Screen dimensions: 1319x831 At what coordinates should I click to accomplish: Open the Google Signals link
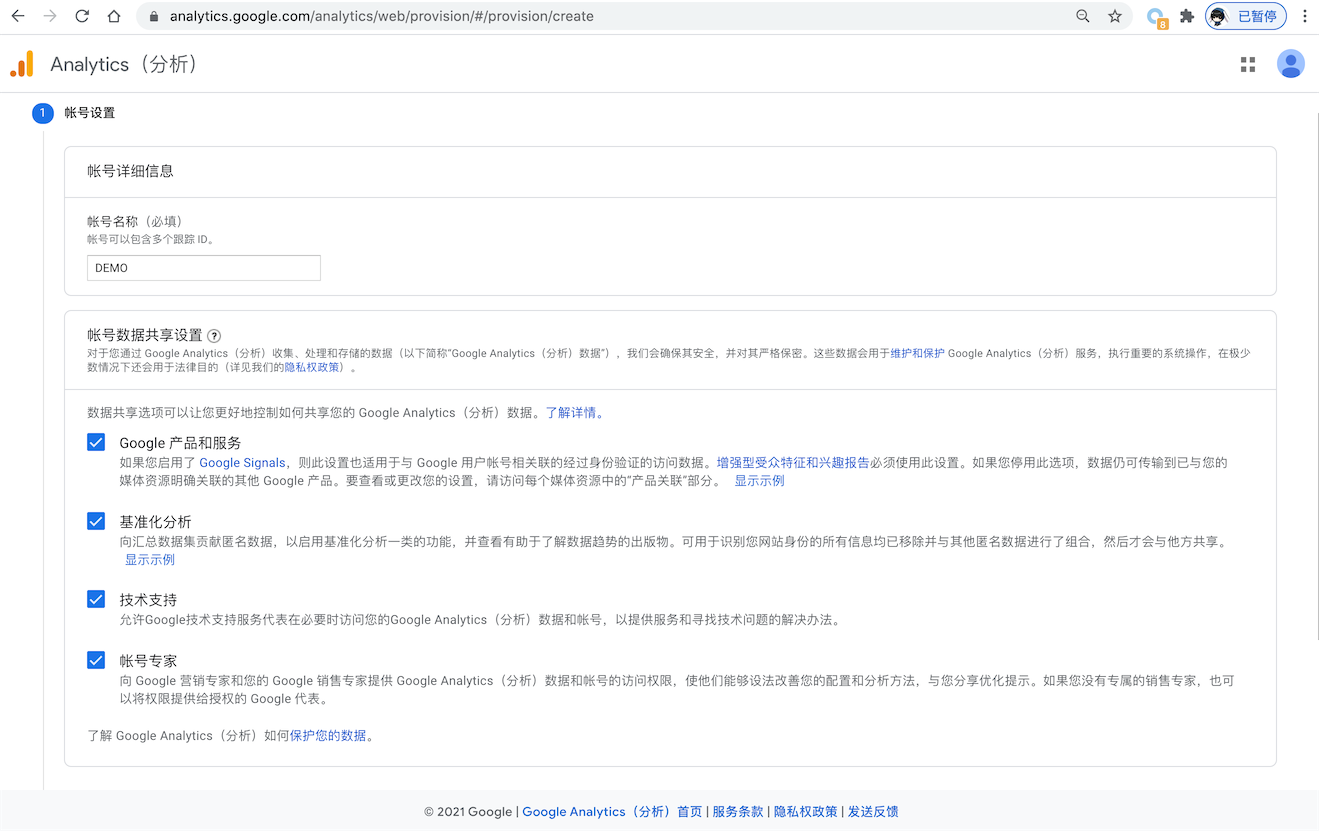tap(242, 463)
